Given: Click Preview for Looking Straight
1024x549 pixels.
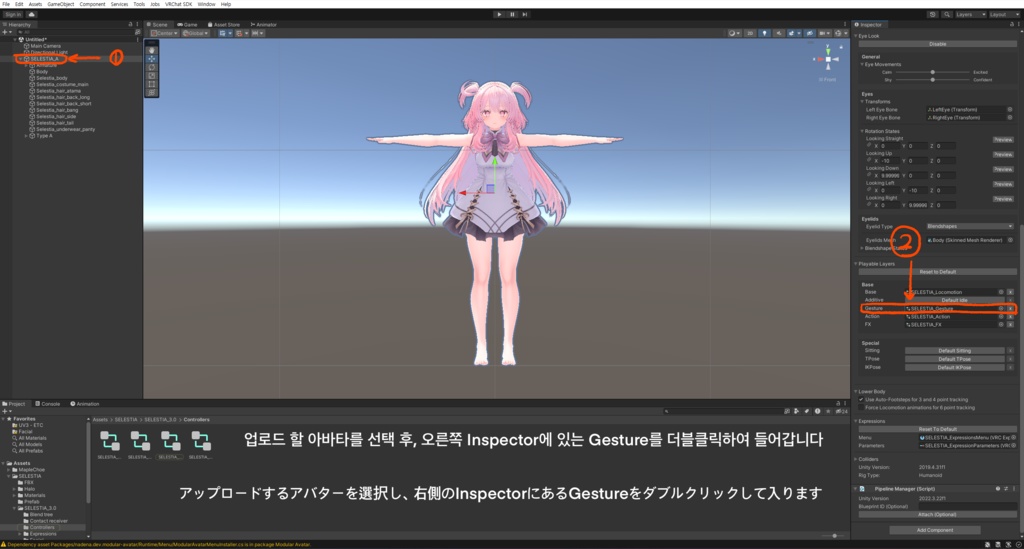Looking at the screenshot, I should pos(1002,140).
